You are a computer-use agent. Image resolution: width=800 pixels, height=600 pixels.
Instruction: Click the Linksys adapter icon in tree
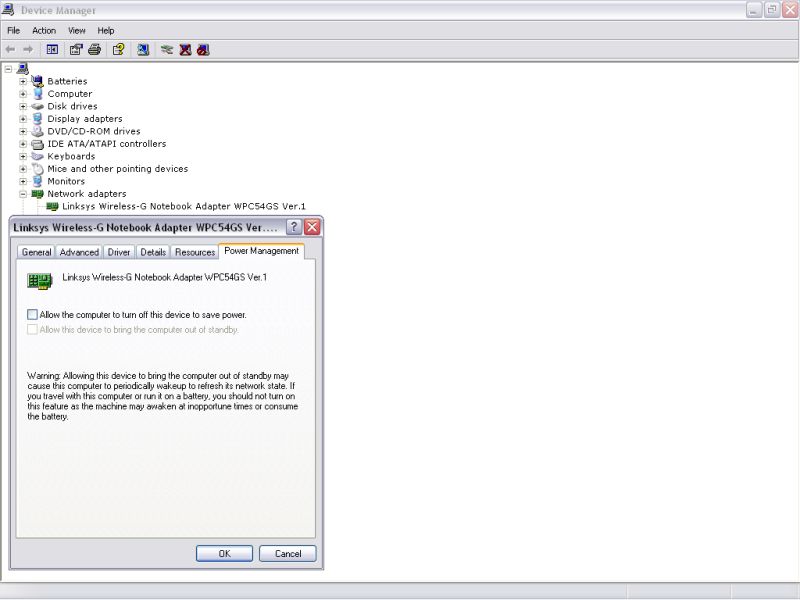(x=52, y=206)
